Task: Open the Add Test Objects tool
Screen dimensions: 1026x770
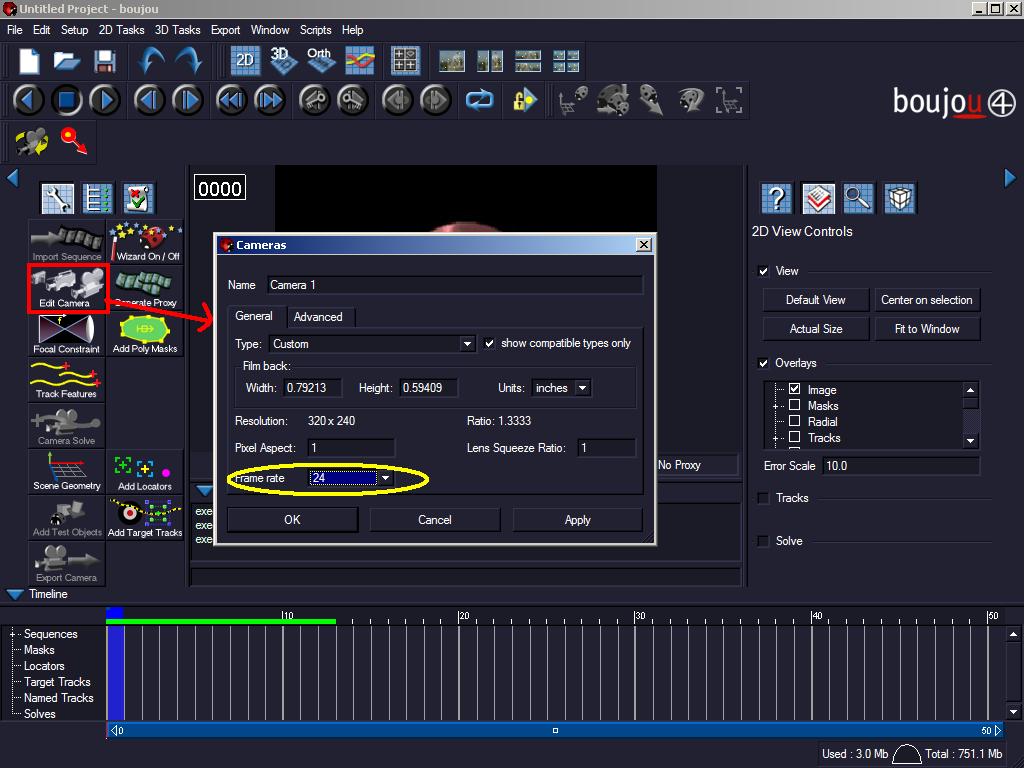Action: coord(67,518)
